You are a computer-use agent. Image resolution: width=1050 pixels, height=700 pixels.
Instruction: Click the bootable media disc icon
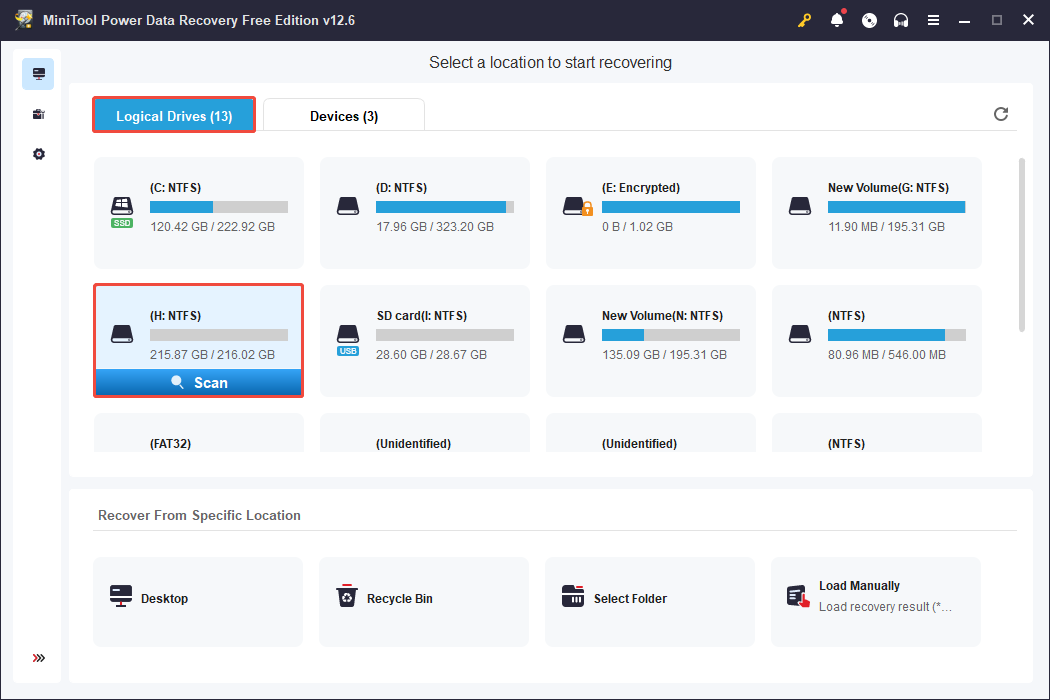pos(869,20)
